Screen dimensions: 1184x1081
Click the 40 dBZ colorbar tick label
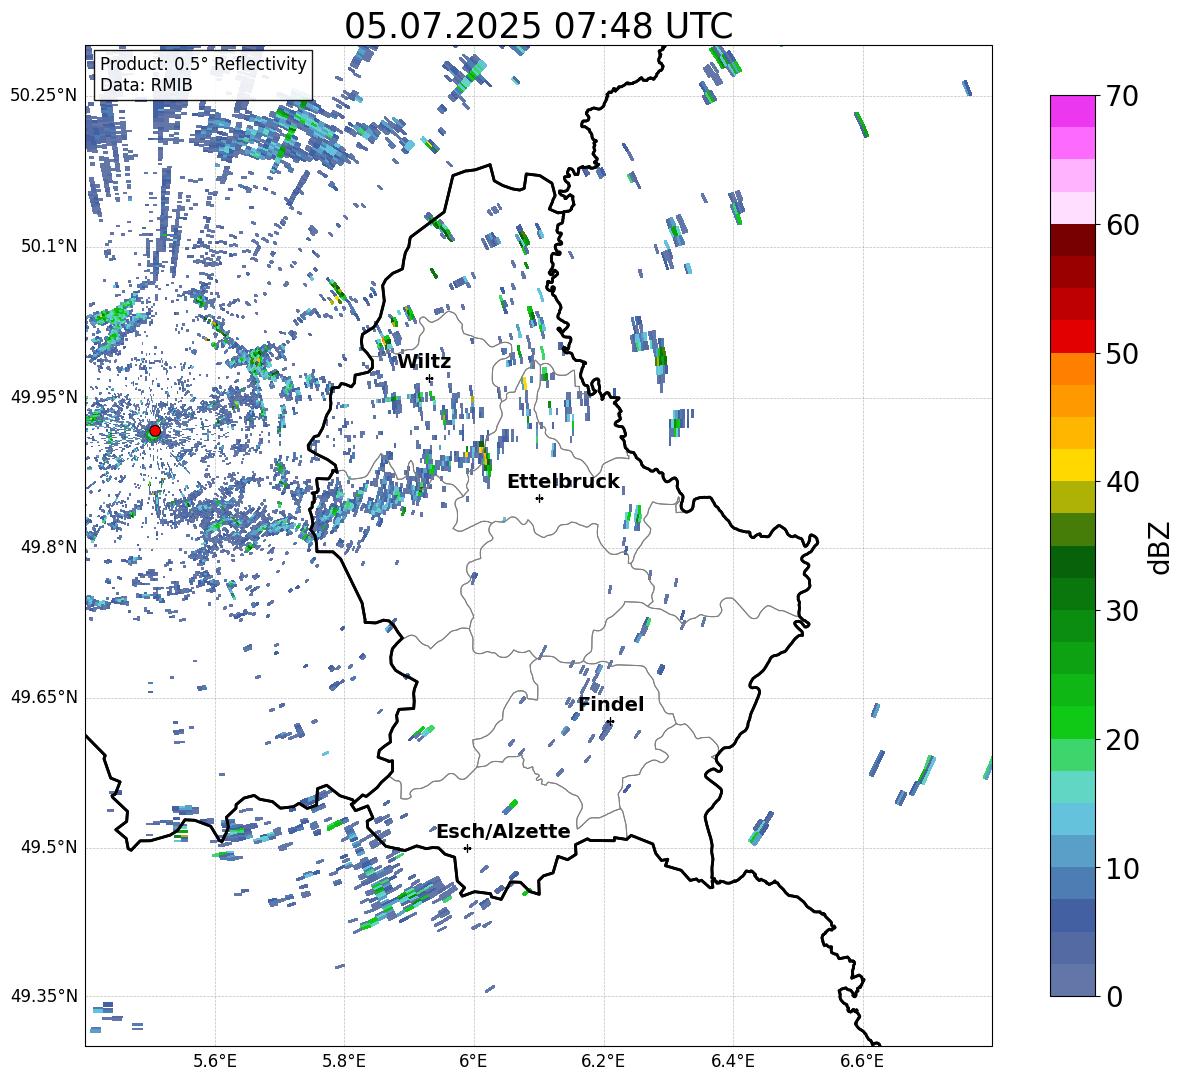[x=1122, y=482]
